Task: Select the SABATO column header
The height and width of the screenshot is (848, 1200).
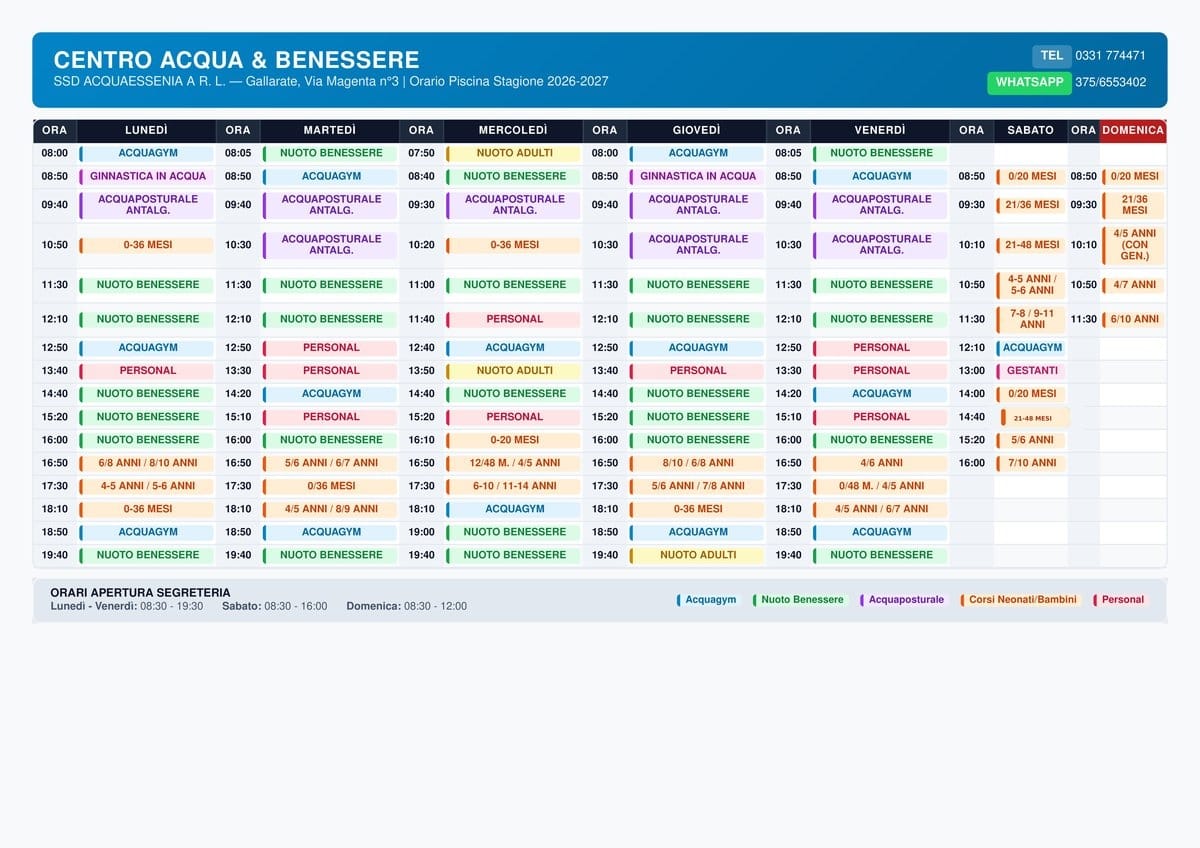Action: (1031, 131)
